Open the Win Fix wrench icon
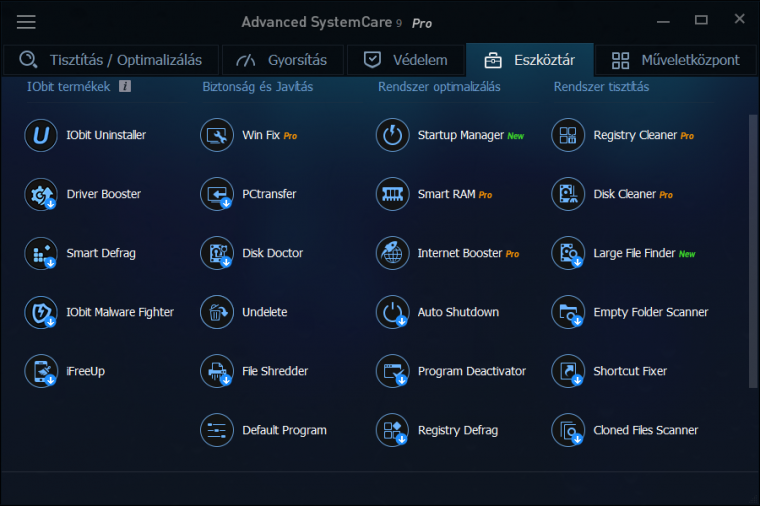The height and width of the screenshot is (506, 760). point(217,135)
